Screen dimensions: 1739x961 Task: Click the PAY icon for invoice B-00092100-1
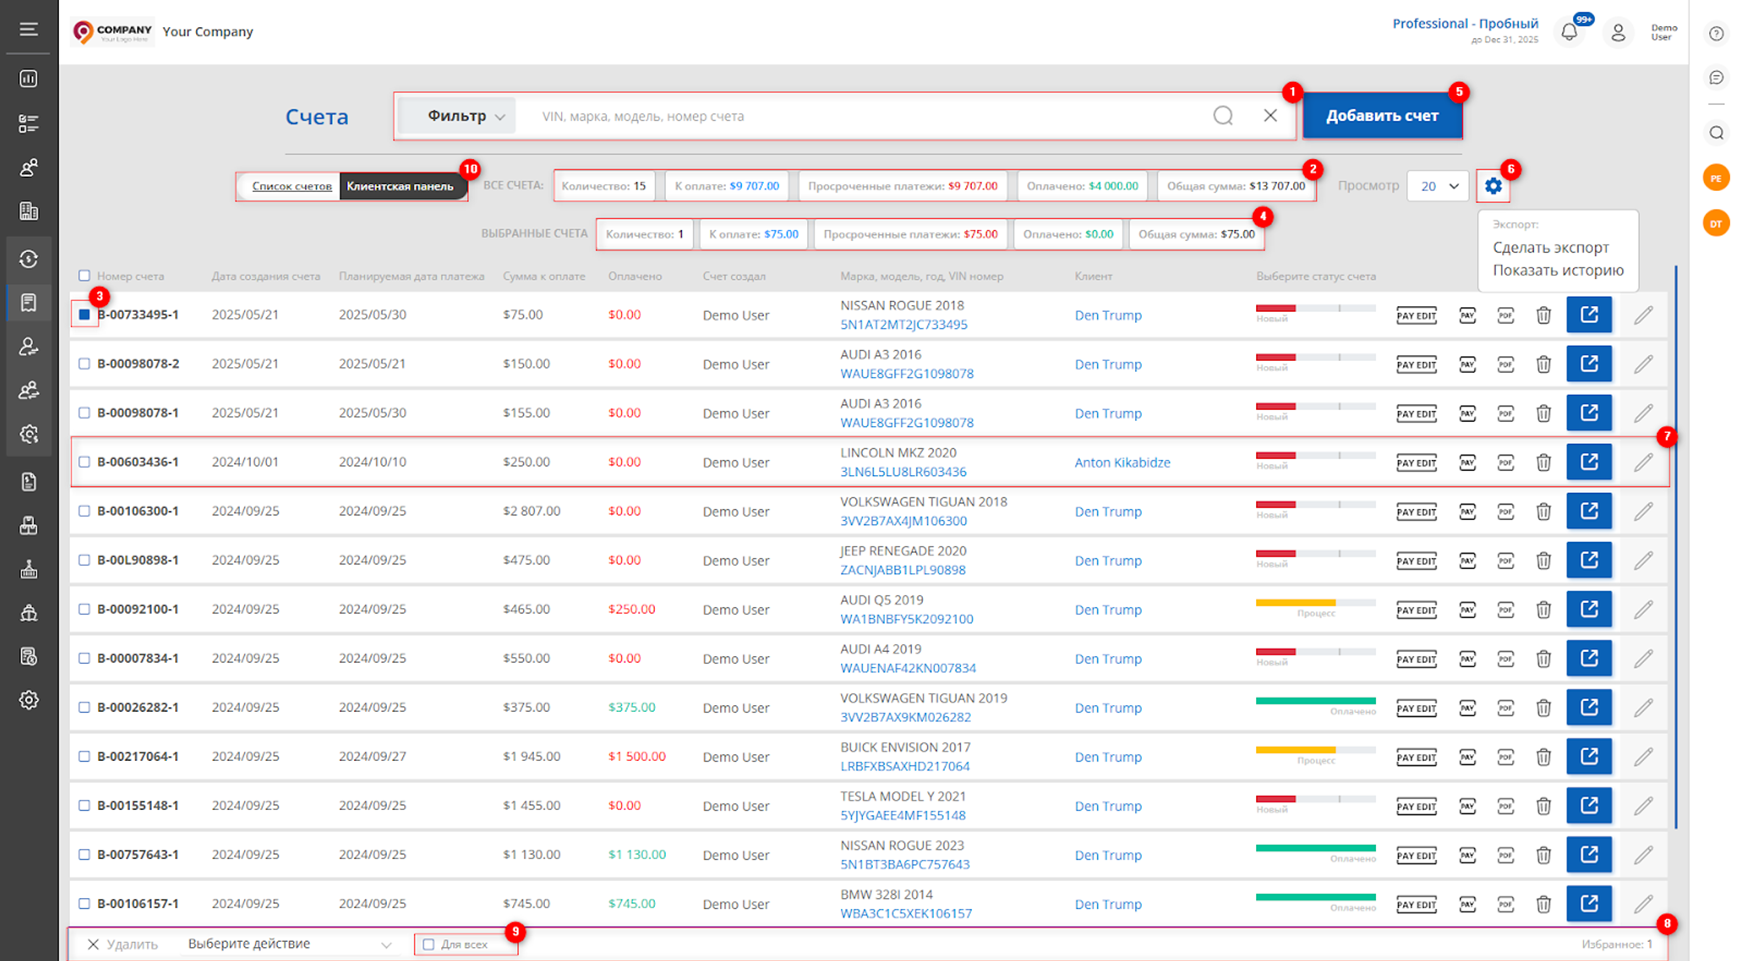tap(1467, 609)
